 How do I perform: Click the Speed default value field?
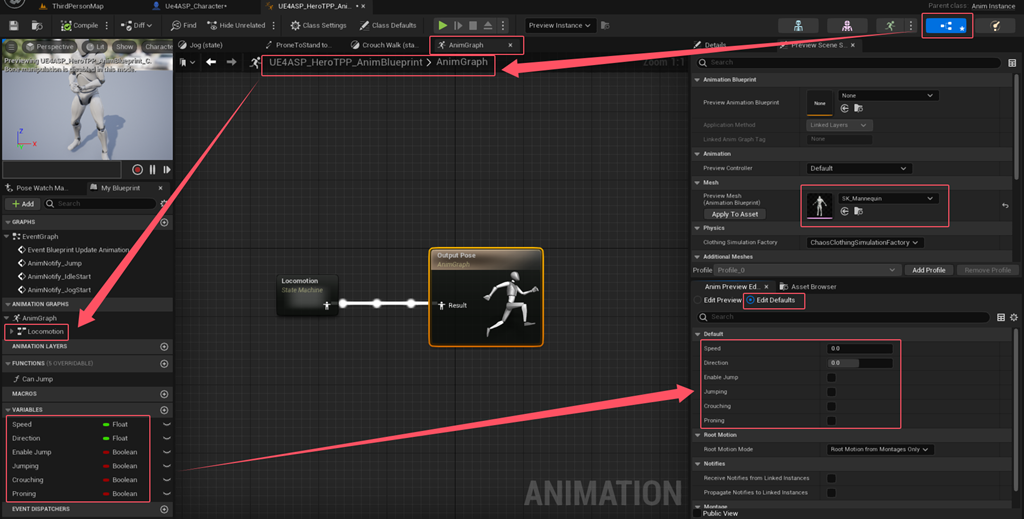click(859, 349)
